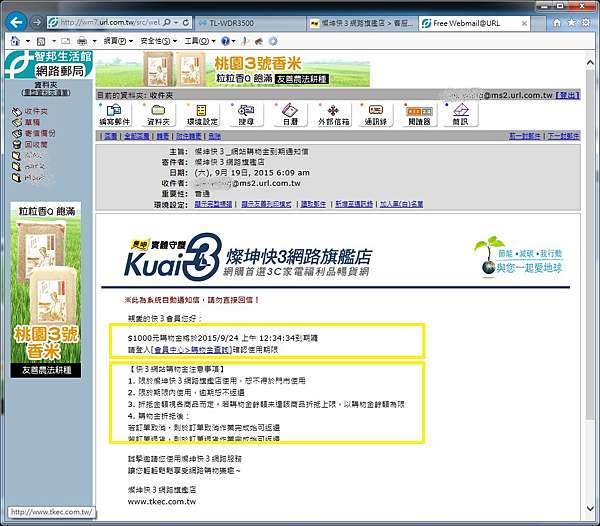Click the page scrollbar up arrow
The width and height of the screenshot is (600, 526).
590,62
